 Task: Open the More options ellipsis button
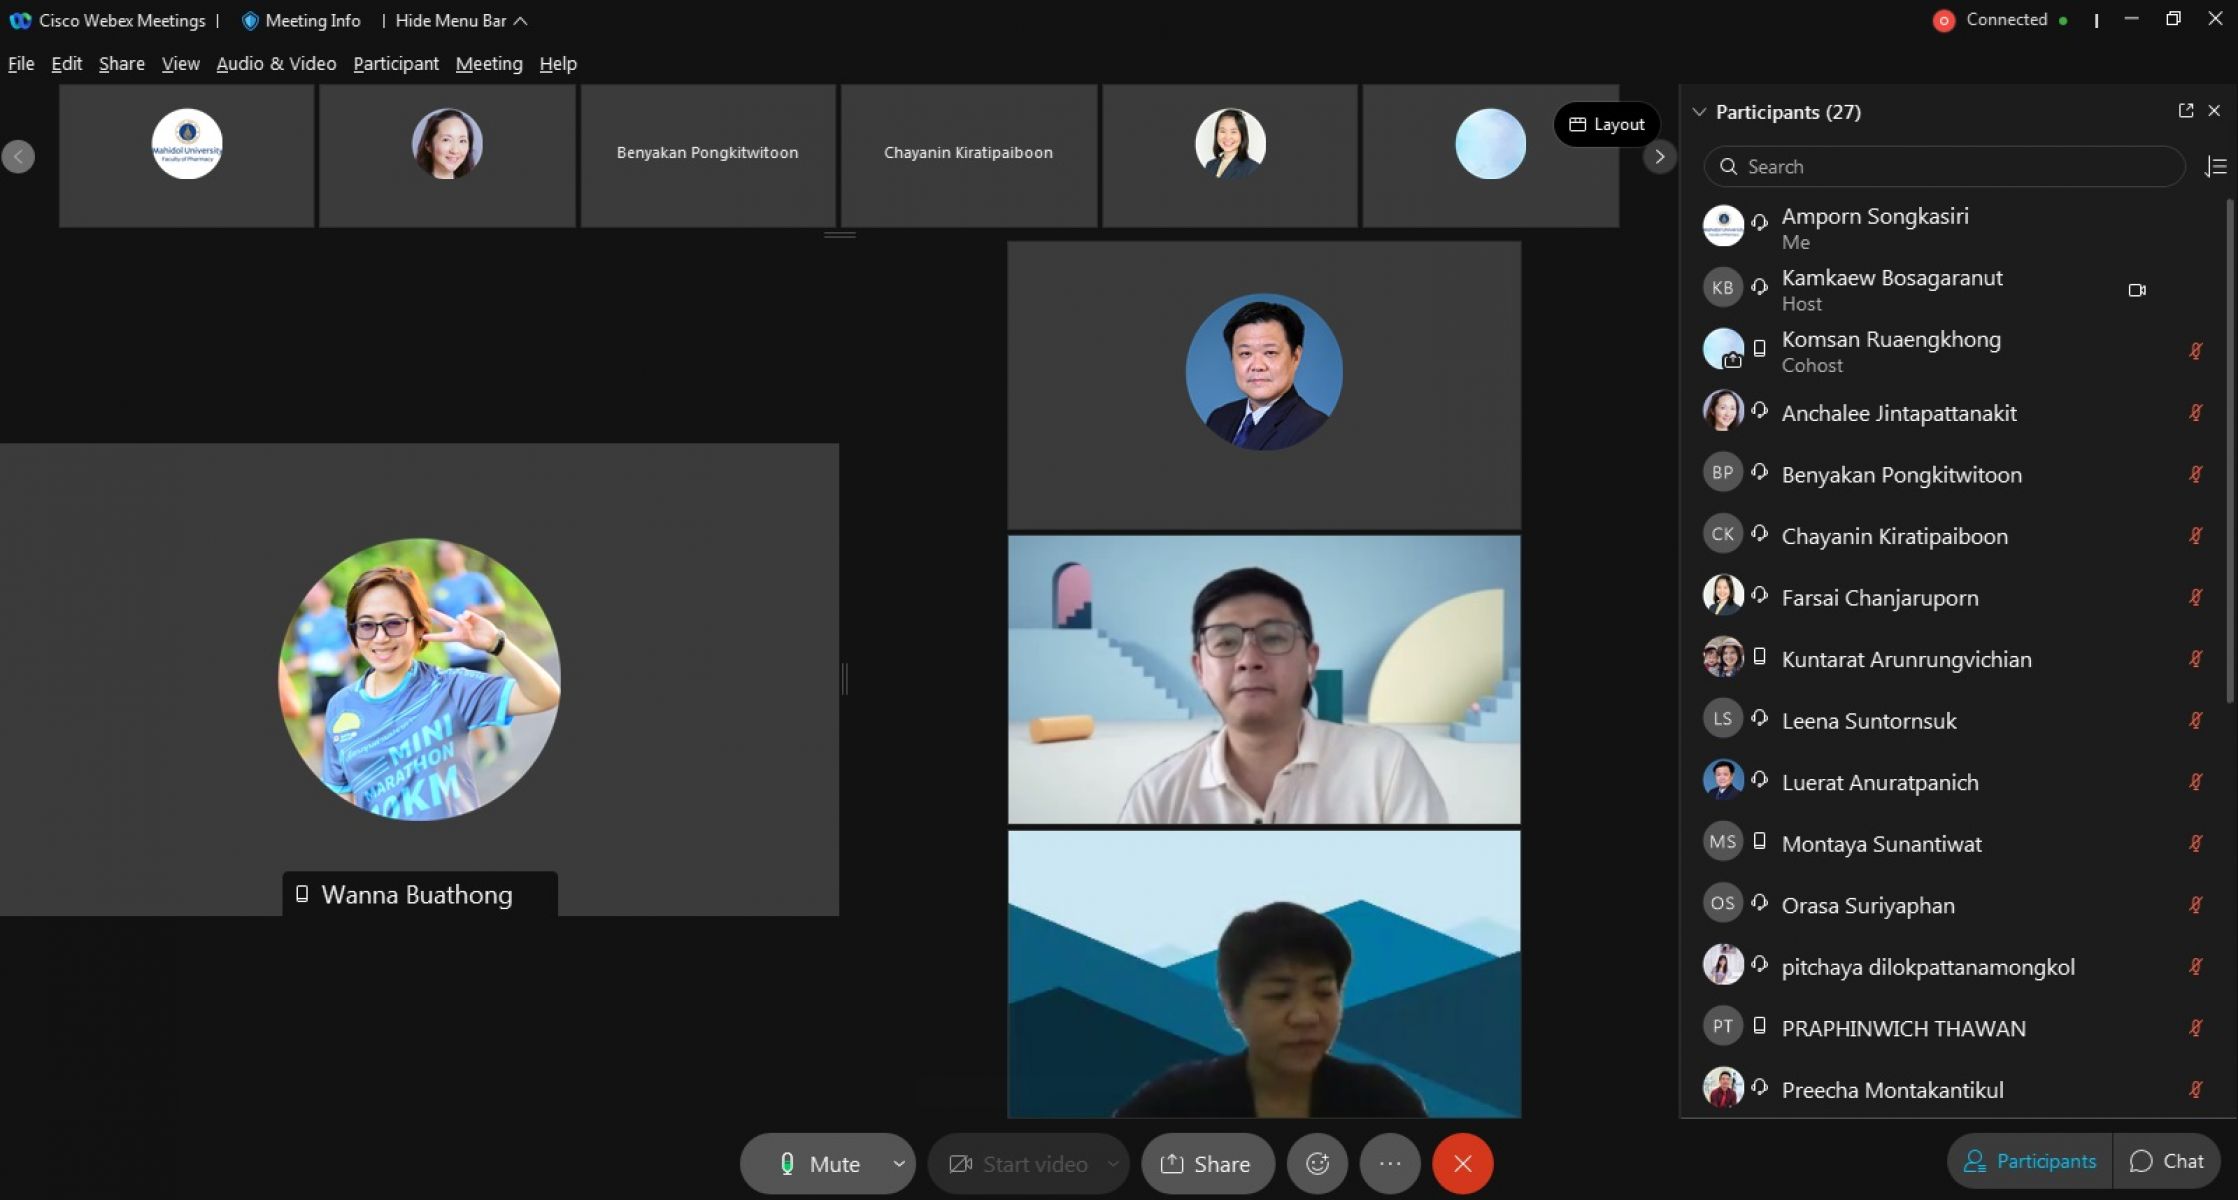click(x=1390, y=1163)
